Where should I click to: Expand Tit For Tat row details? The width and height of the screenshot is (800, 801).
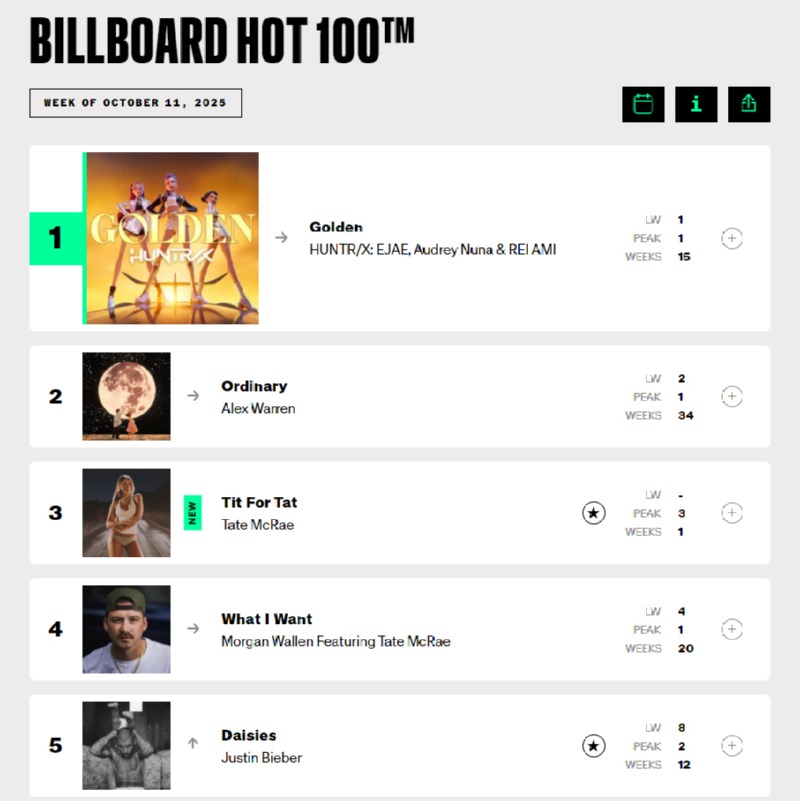coord(732,513)
